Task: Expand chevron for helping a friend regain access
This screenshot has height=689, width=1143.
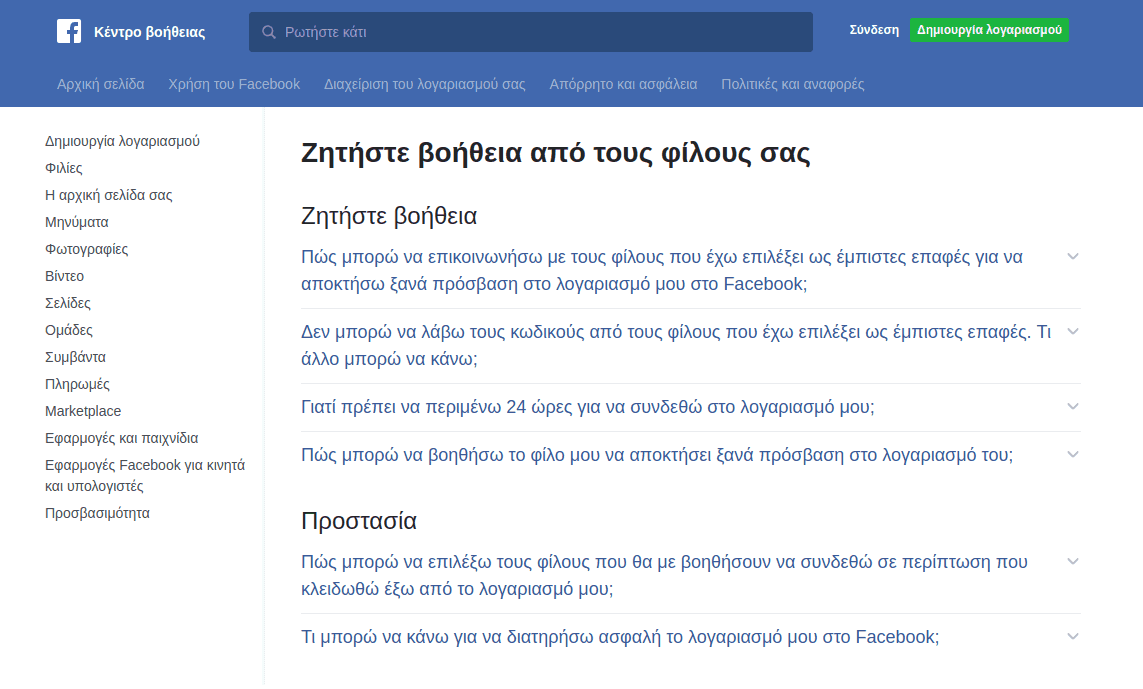Action: (1072, 455)
